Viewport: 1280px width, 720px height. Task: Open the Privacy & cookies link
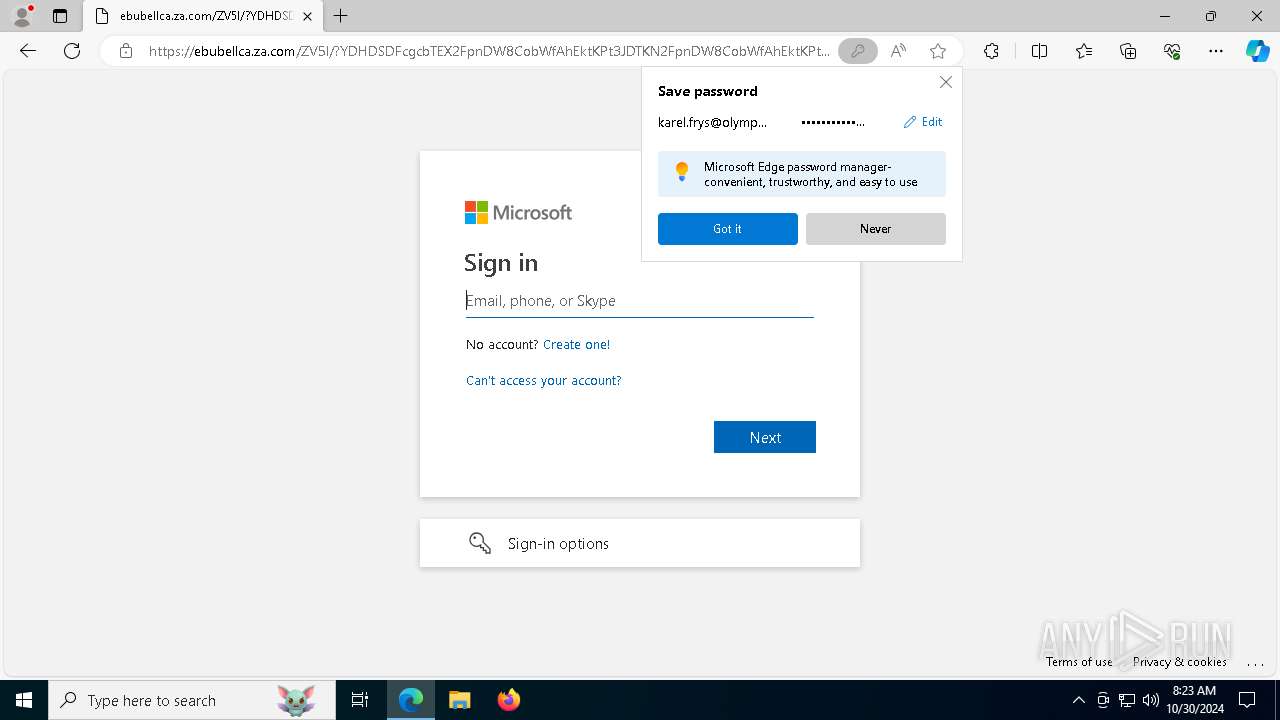click(1180, 662)
